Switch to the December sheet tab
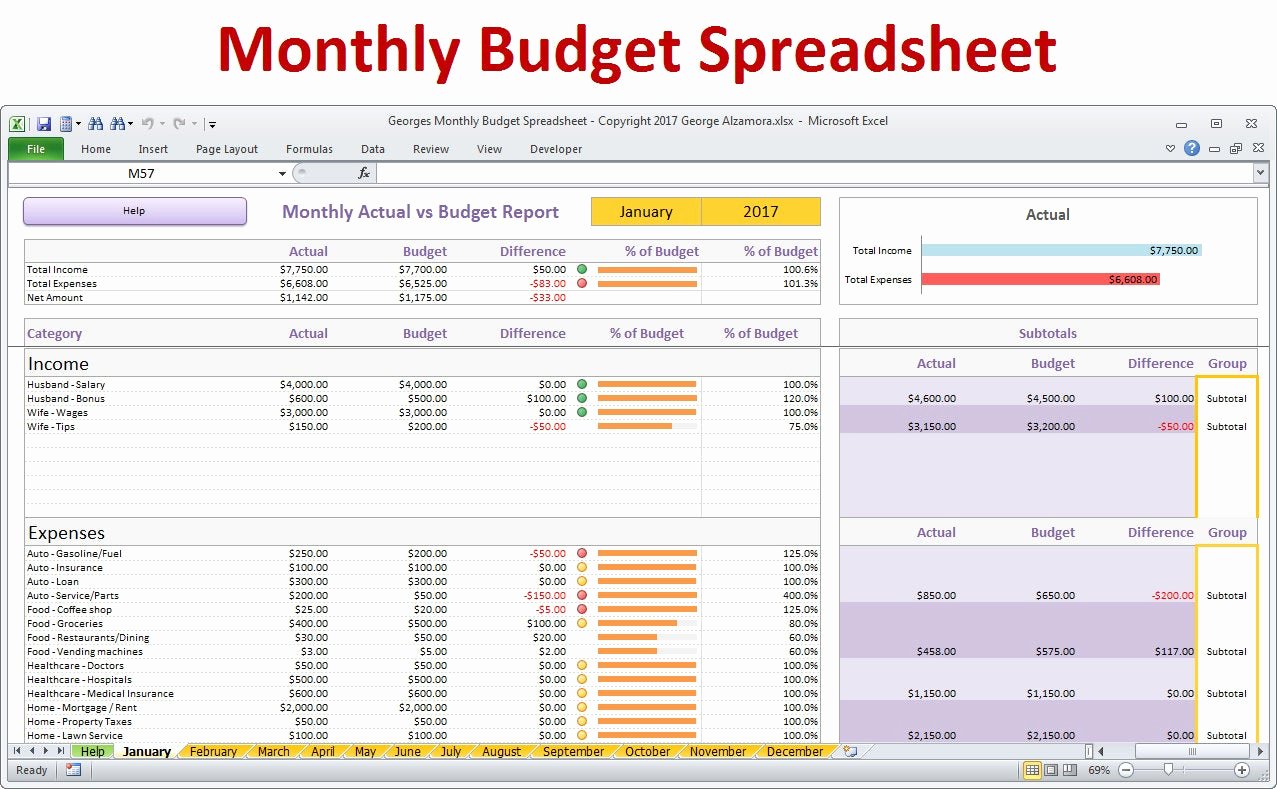The height and width of the screenshot is (789, 1277). tap(795, 751)
